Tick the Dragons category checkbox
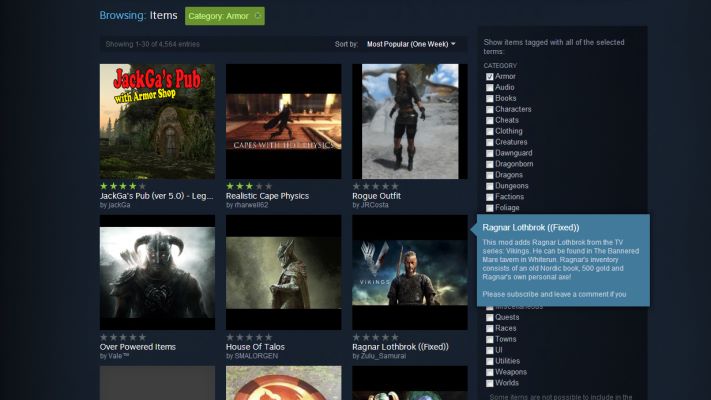 (x=489, y=175)
